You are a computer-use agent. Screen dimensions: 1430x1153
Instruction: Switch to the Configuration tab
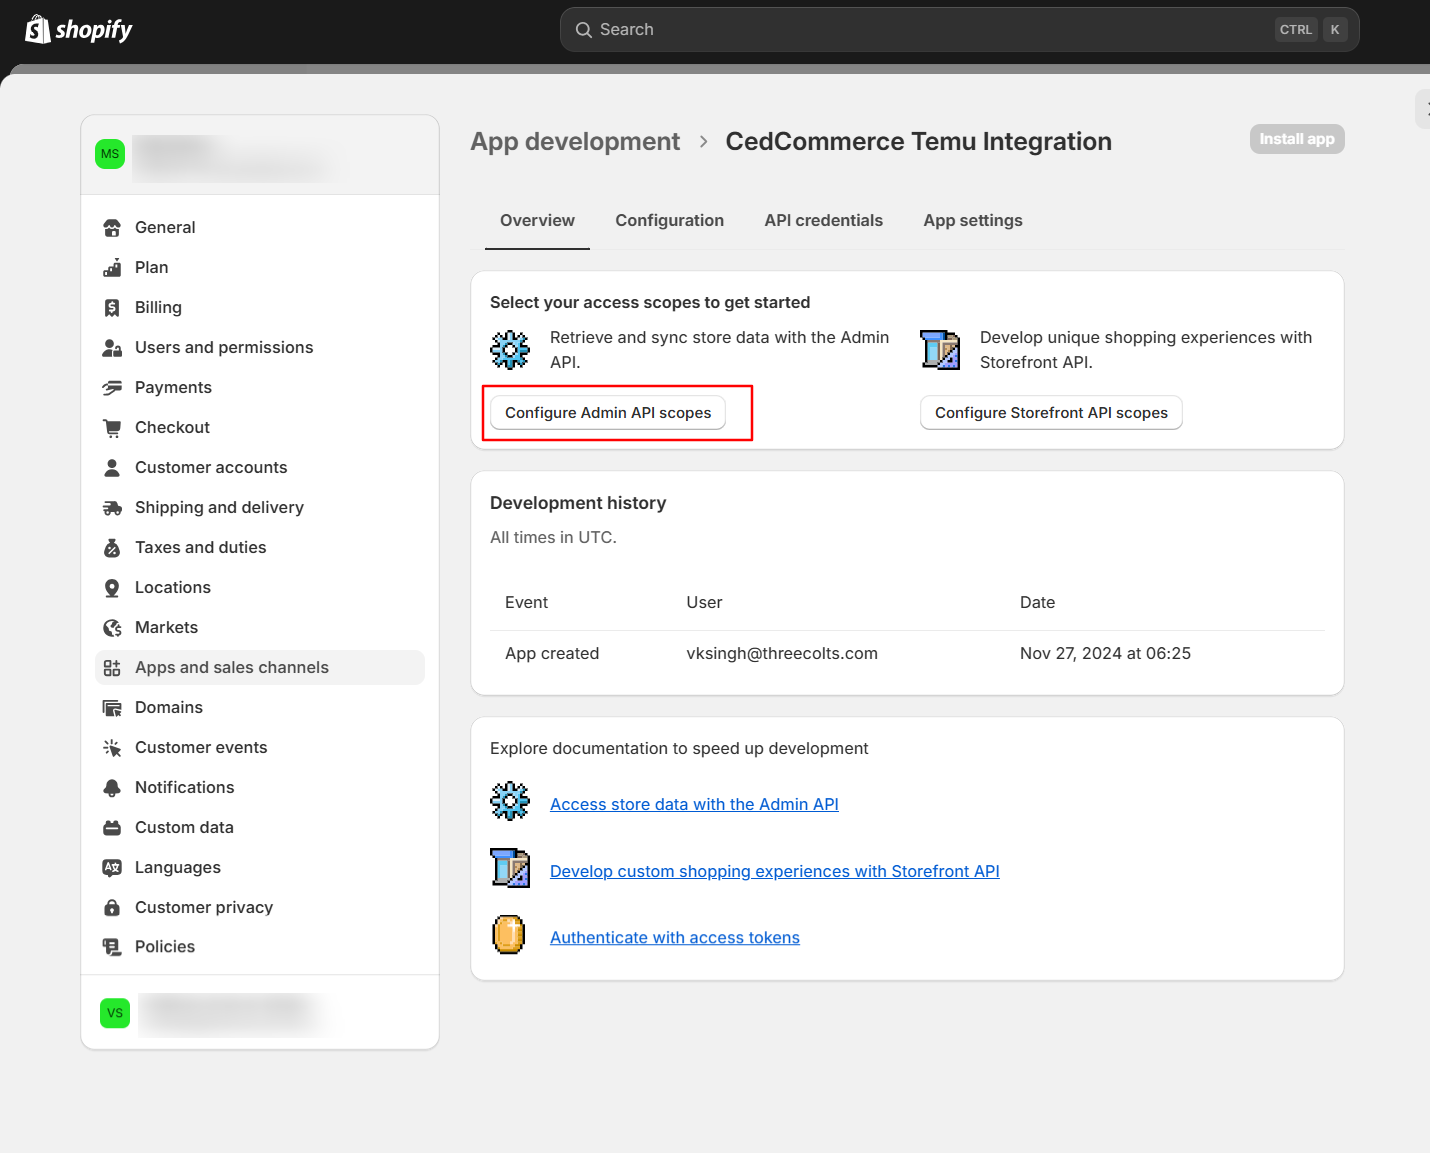(x=669, y=220)
